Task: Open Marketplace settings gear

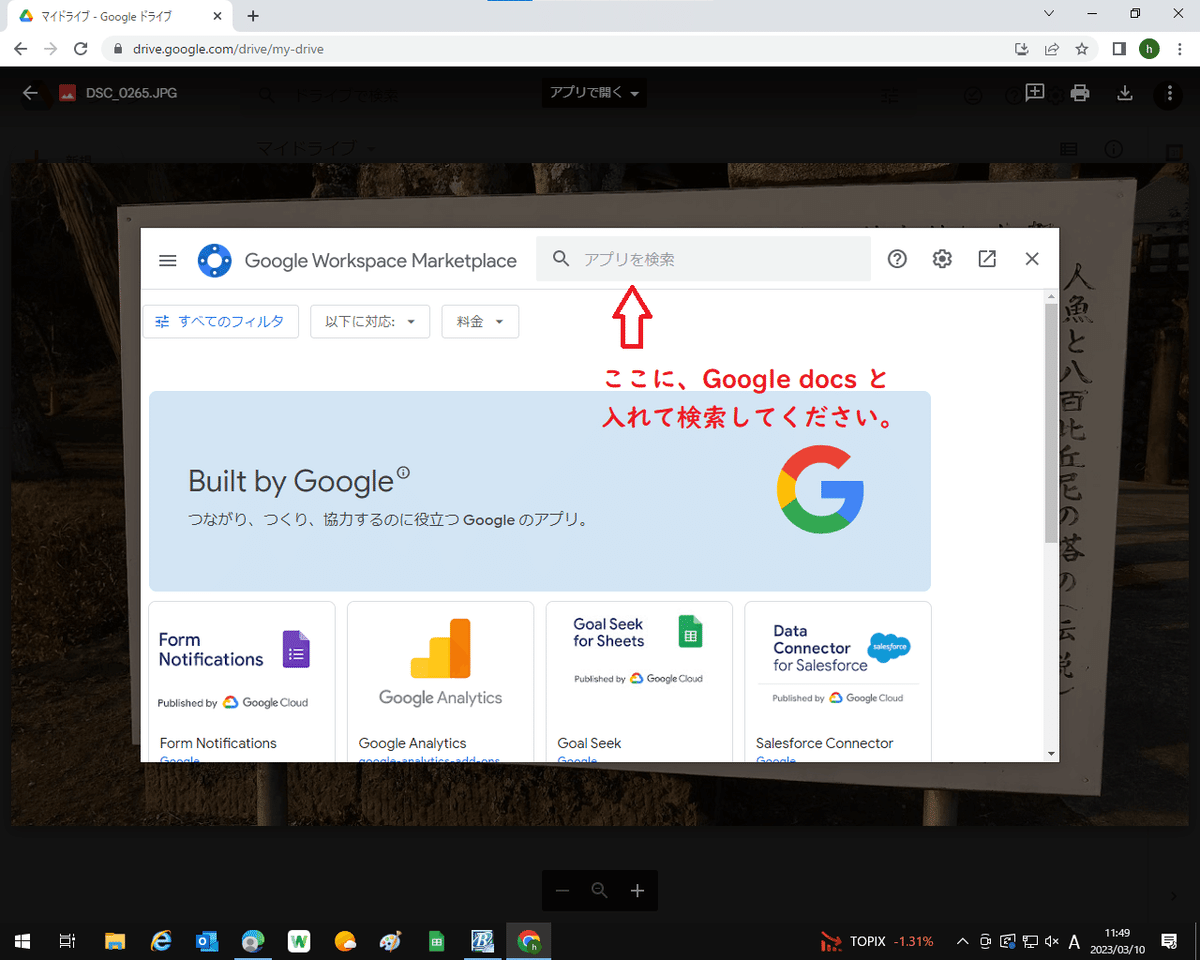Action: pyautogui.click(x=942, y=259)
